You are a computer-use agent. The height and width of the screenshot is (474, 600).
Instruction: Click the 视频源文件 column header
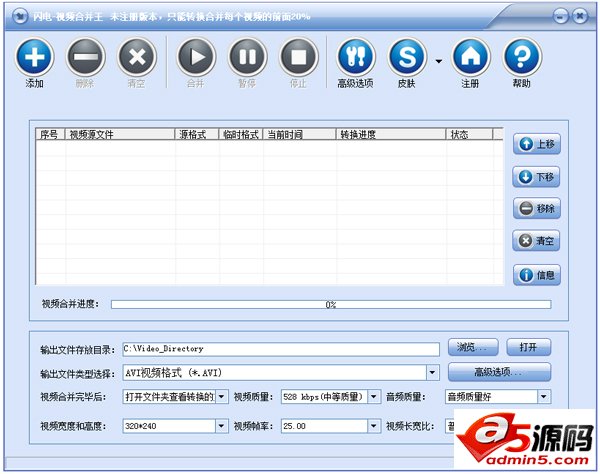point(120,135)
